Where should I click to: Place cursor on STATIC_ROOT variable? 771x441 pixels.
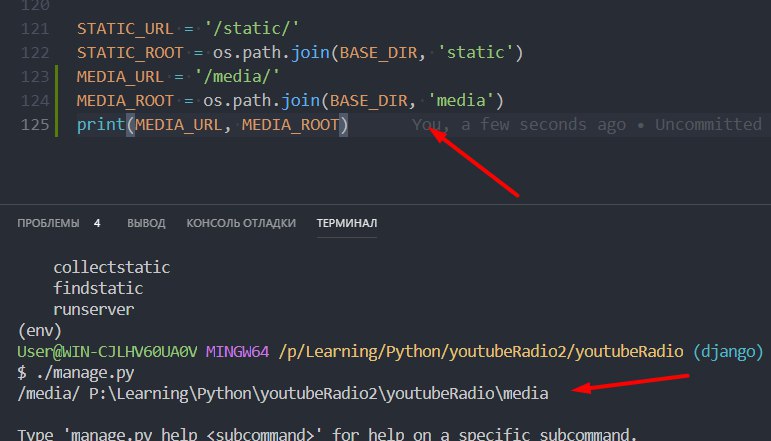coord(130,53)
